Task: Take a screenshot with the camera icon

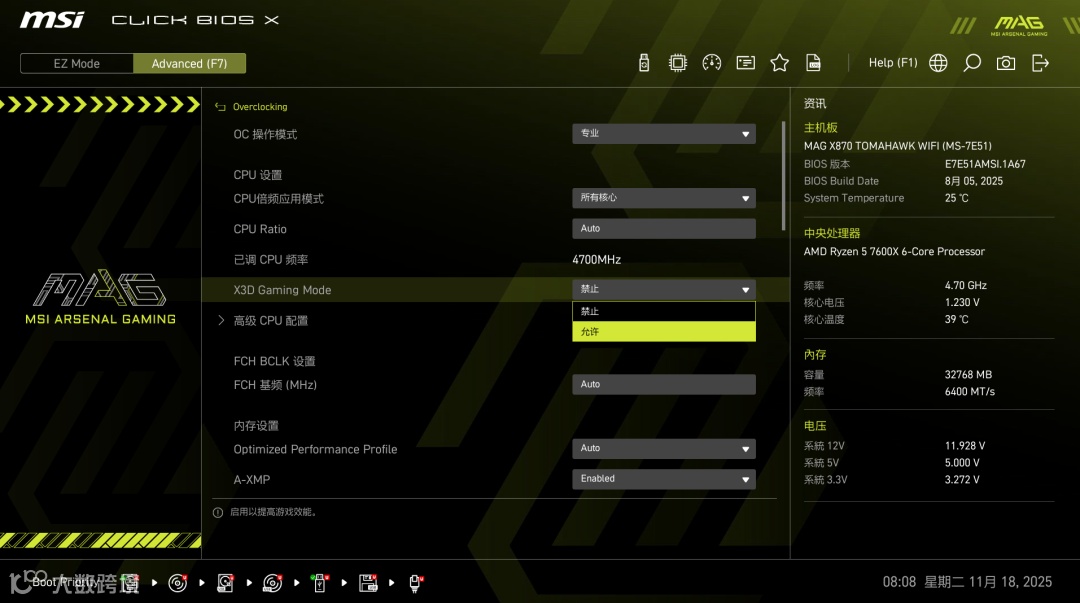Action: pos(1006,63)
